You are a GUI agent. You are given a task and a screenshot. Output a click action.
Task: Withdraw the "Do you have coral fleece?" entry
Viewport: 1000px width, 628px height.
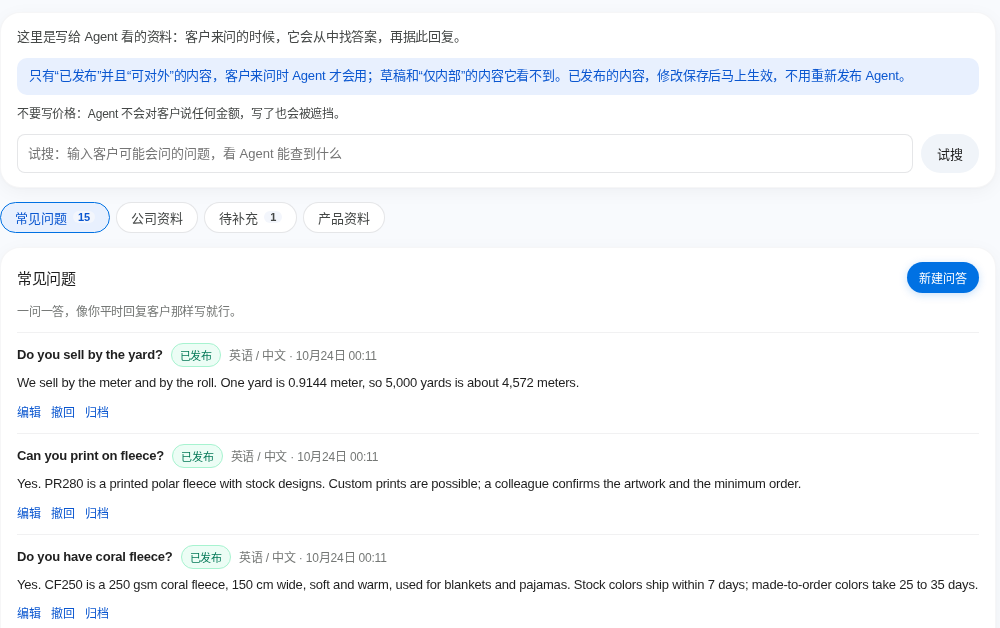point(62,613)
